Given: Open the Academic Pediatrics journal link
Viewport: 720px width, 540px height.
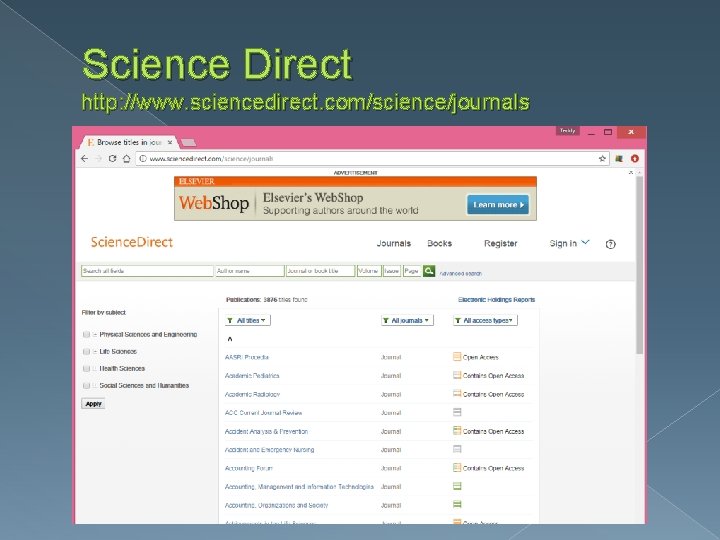Looking at the screenshot, I should (252, 376).
